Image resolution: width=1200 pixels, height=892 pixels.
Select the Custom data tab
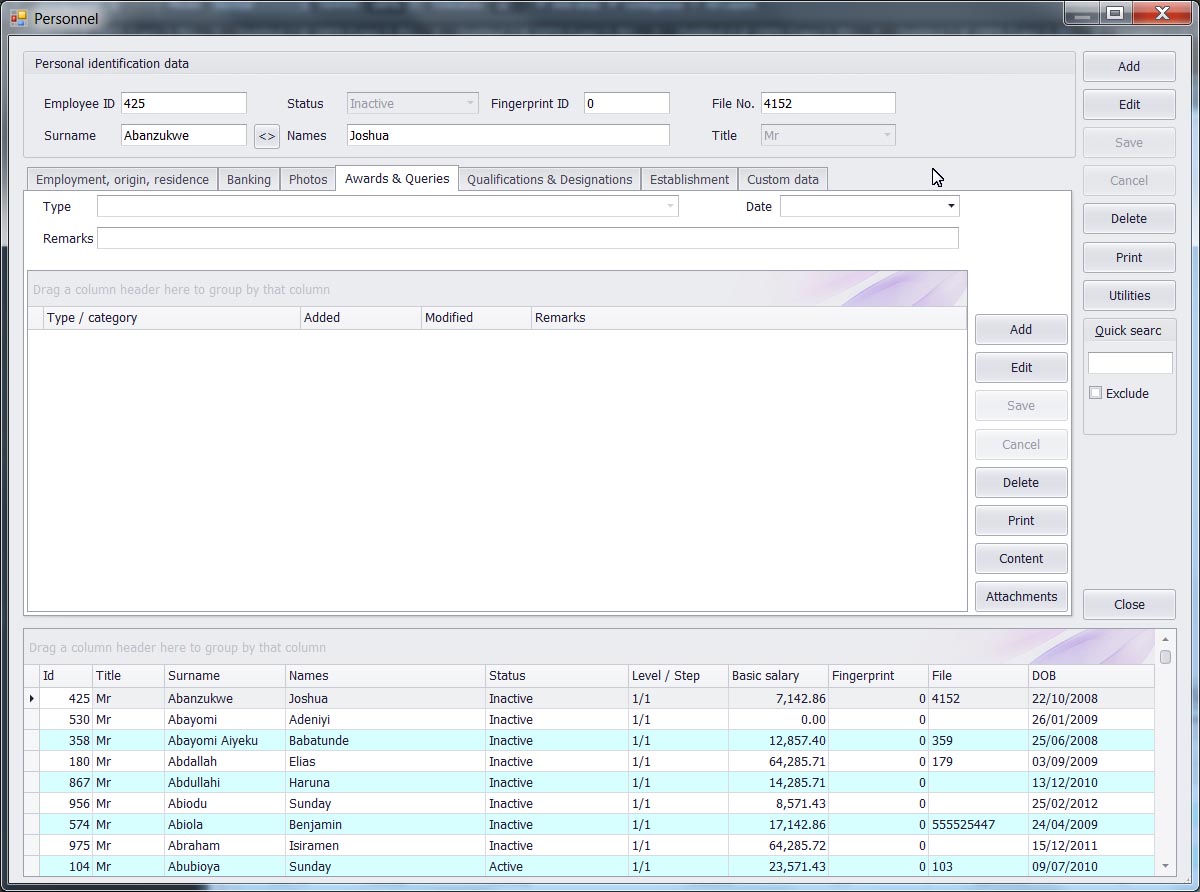pos(782,179)
